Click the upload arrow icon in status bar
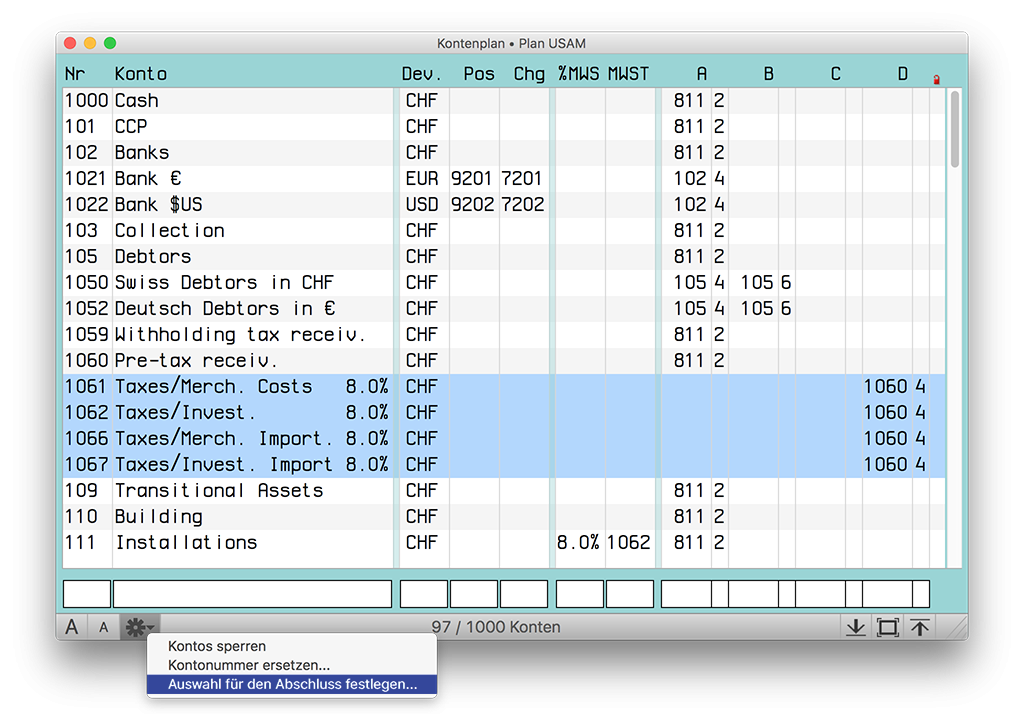The image size is (1024, 720). 920,627
